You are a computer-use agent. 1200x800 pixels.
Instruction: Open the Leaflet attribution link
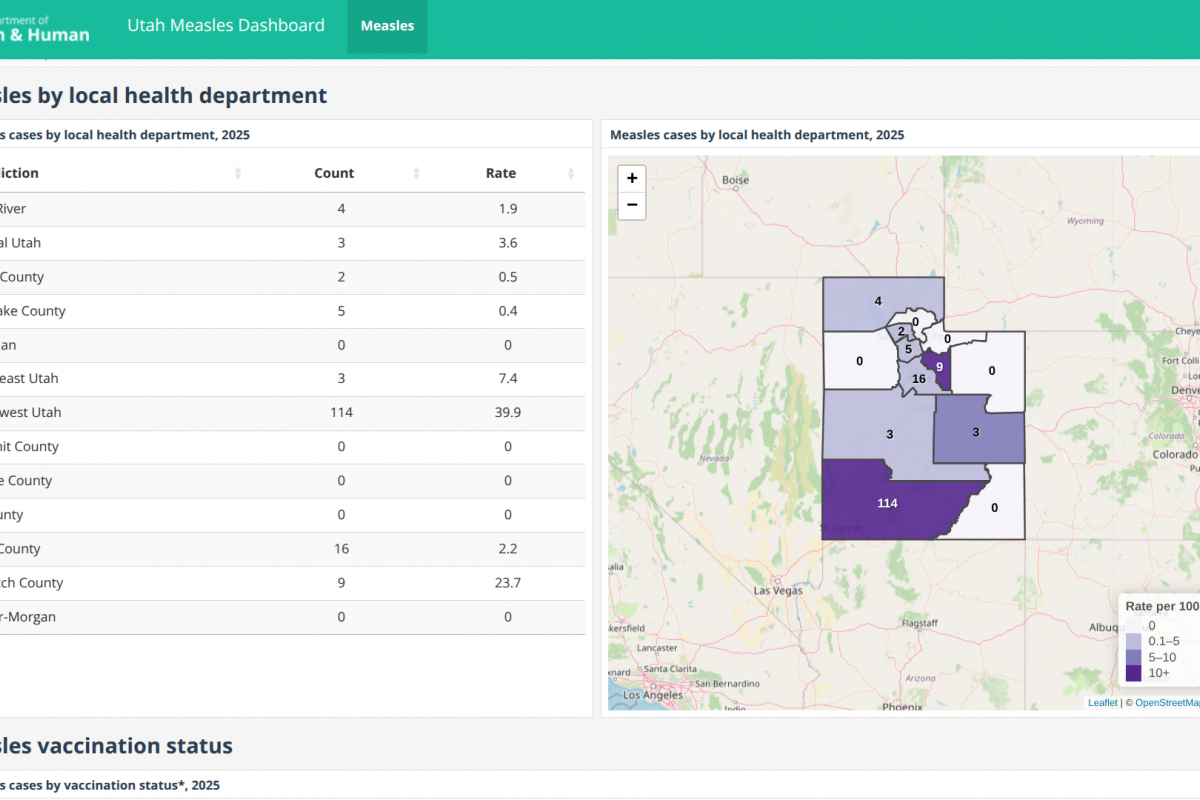1102,702
